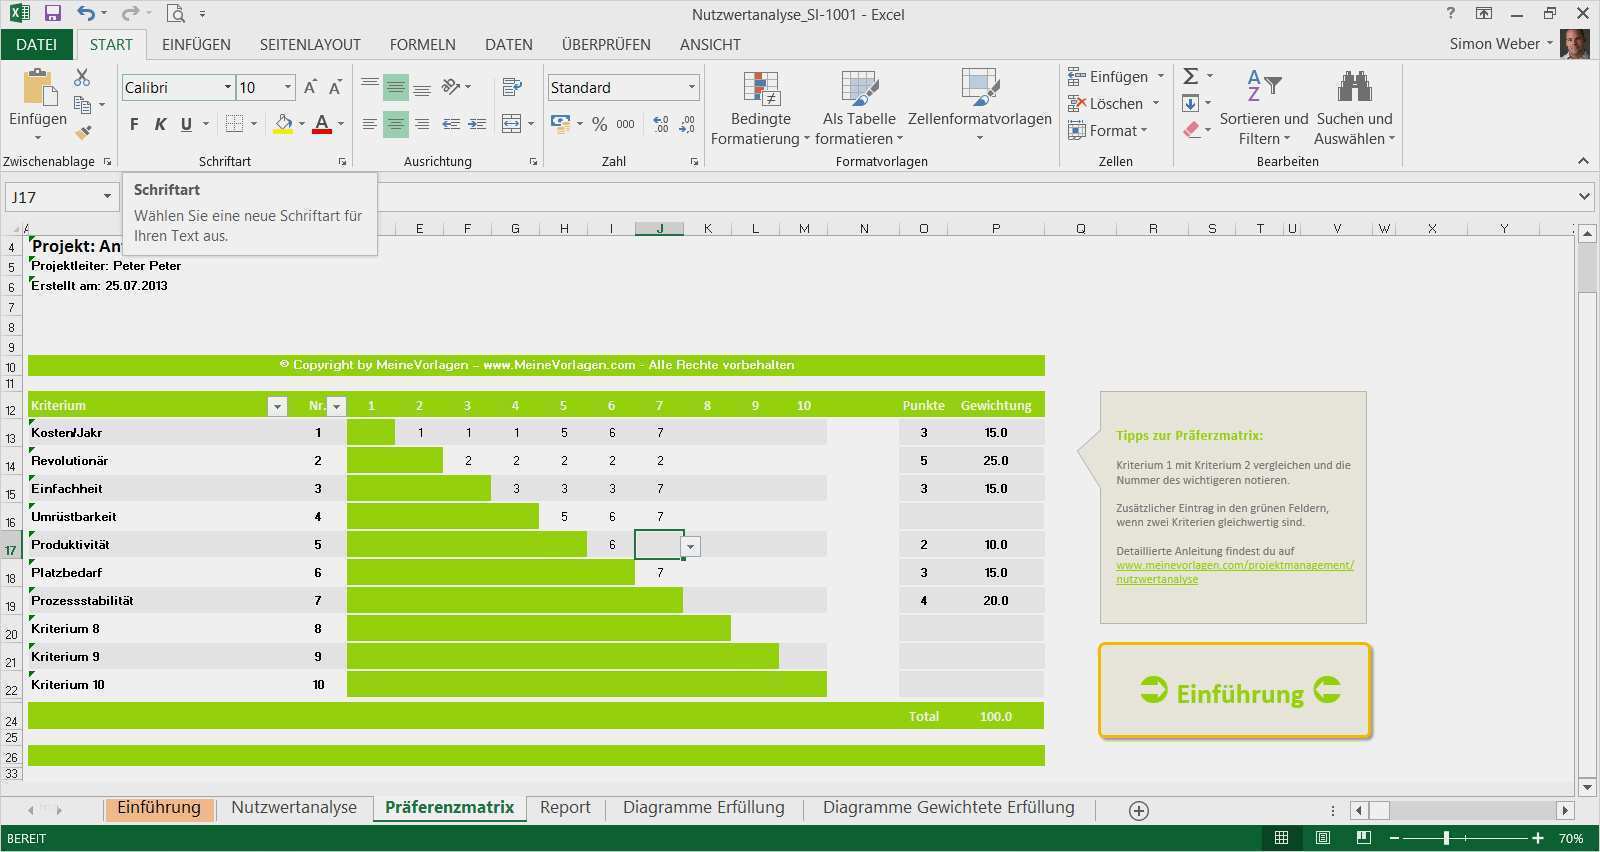
Task: Switch to Page Layout view in status bar
Action: (x=1323, y=838)
